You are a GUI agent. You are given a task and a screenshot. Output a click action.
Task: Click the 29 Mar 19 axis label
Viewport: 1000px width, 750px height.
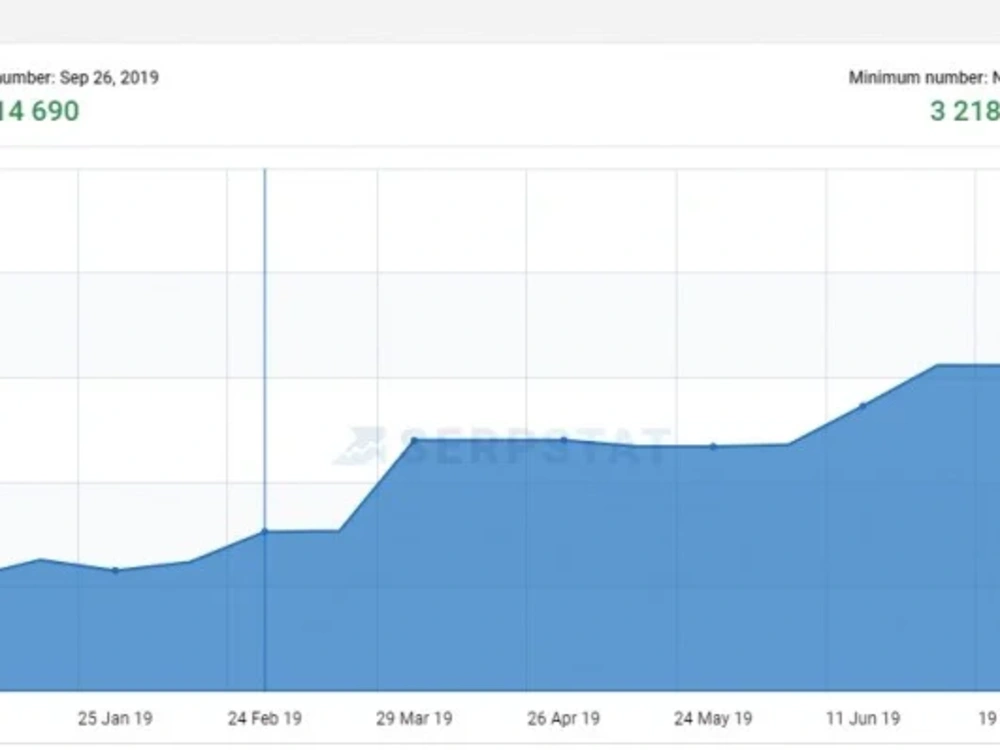pos(414,719)
